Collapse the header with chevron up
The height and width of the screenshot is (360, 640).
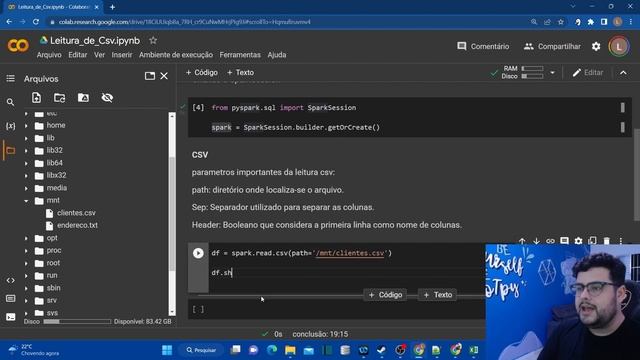coord(623,73)
